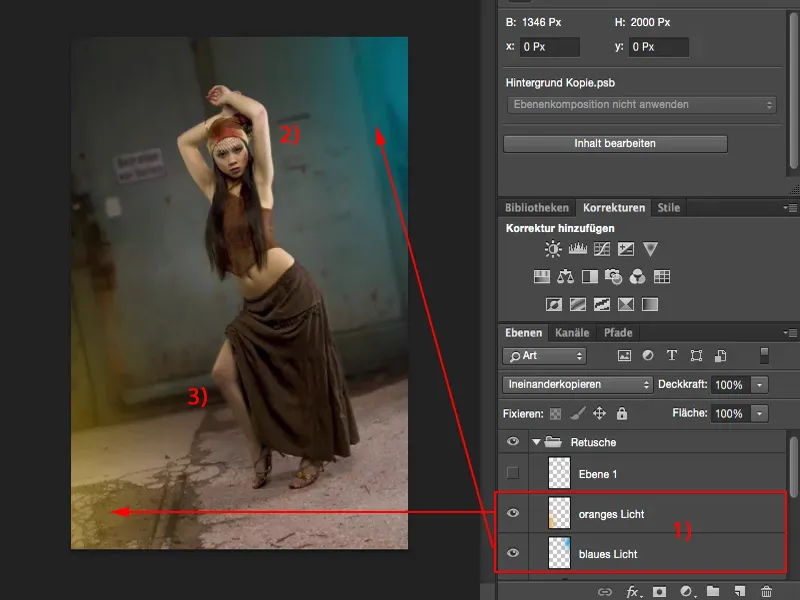800x600 pixels.
Task: Open the Deckkraft opacity slider dropdown
Action: [x=759, y=385]
